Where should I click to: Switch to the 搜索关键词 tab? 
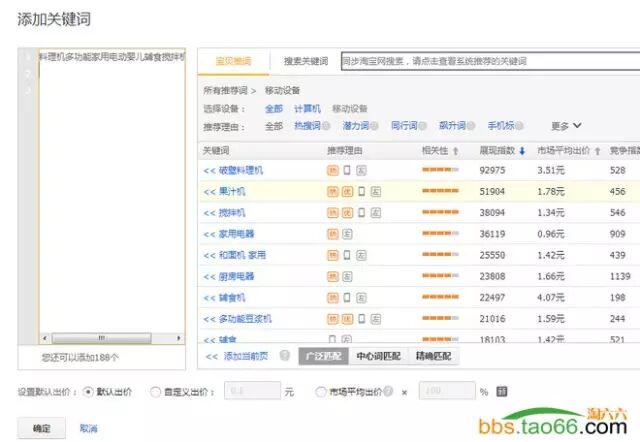pos(306,61)
